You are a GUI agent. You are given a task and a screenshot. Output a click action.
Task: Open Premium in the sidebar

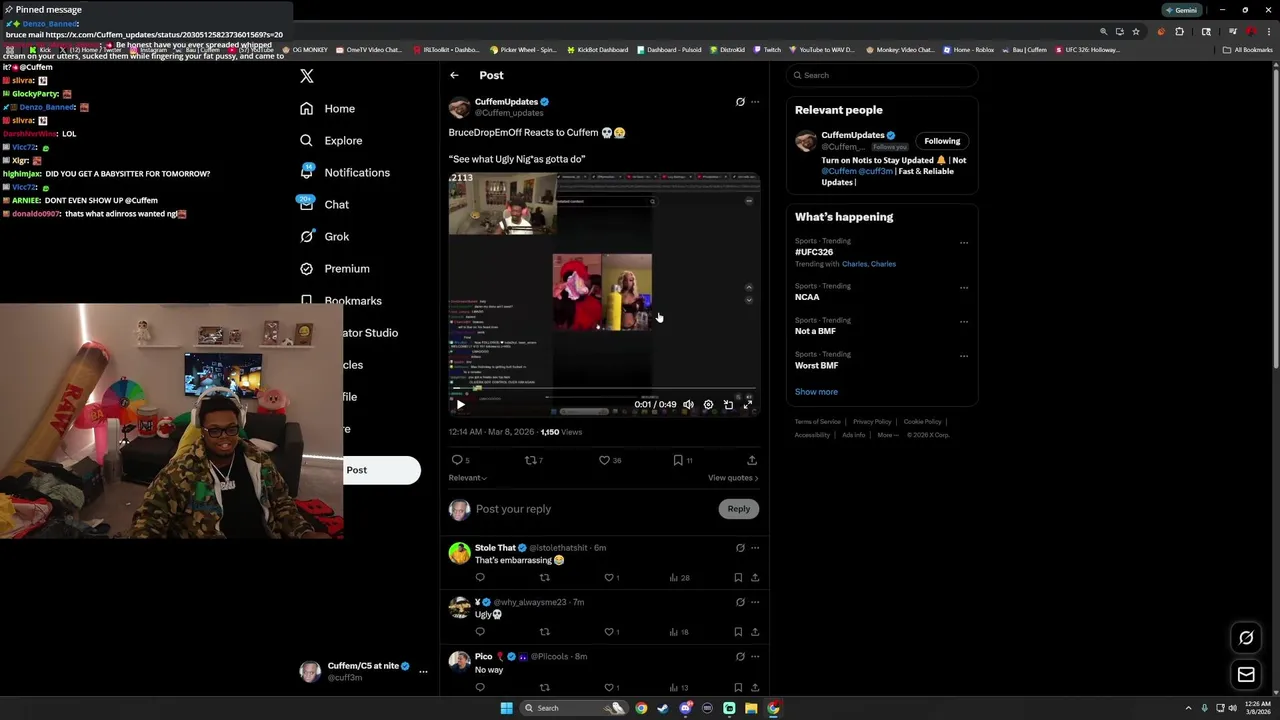(x=335, y=268)
